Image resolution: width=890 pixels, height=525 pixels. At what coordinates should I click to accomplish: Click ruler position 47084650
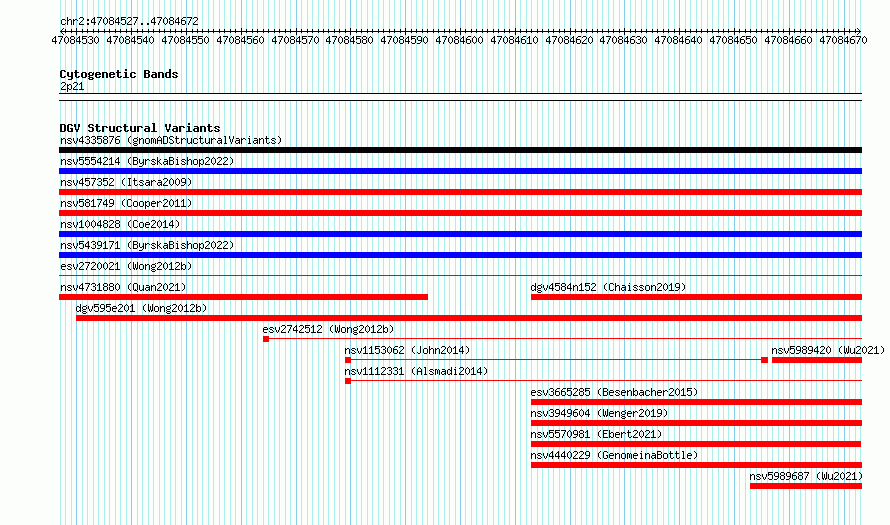click(x=733, y=40)
